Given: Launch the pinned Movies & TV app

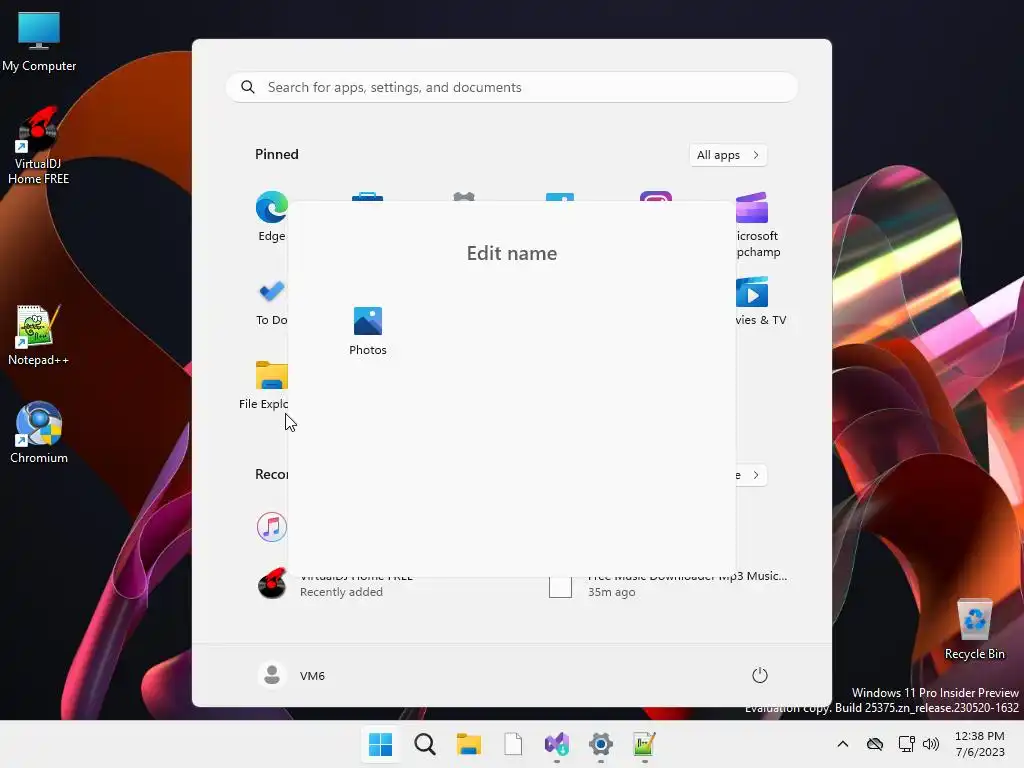Looking at the screenshot, I should pyautogui.click(x=760, y=302).
